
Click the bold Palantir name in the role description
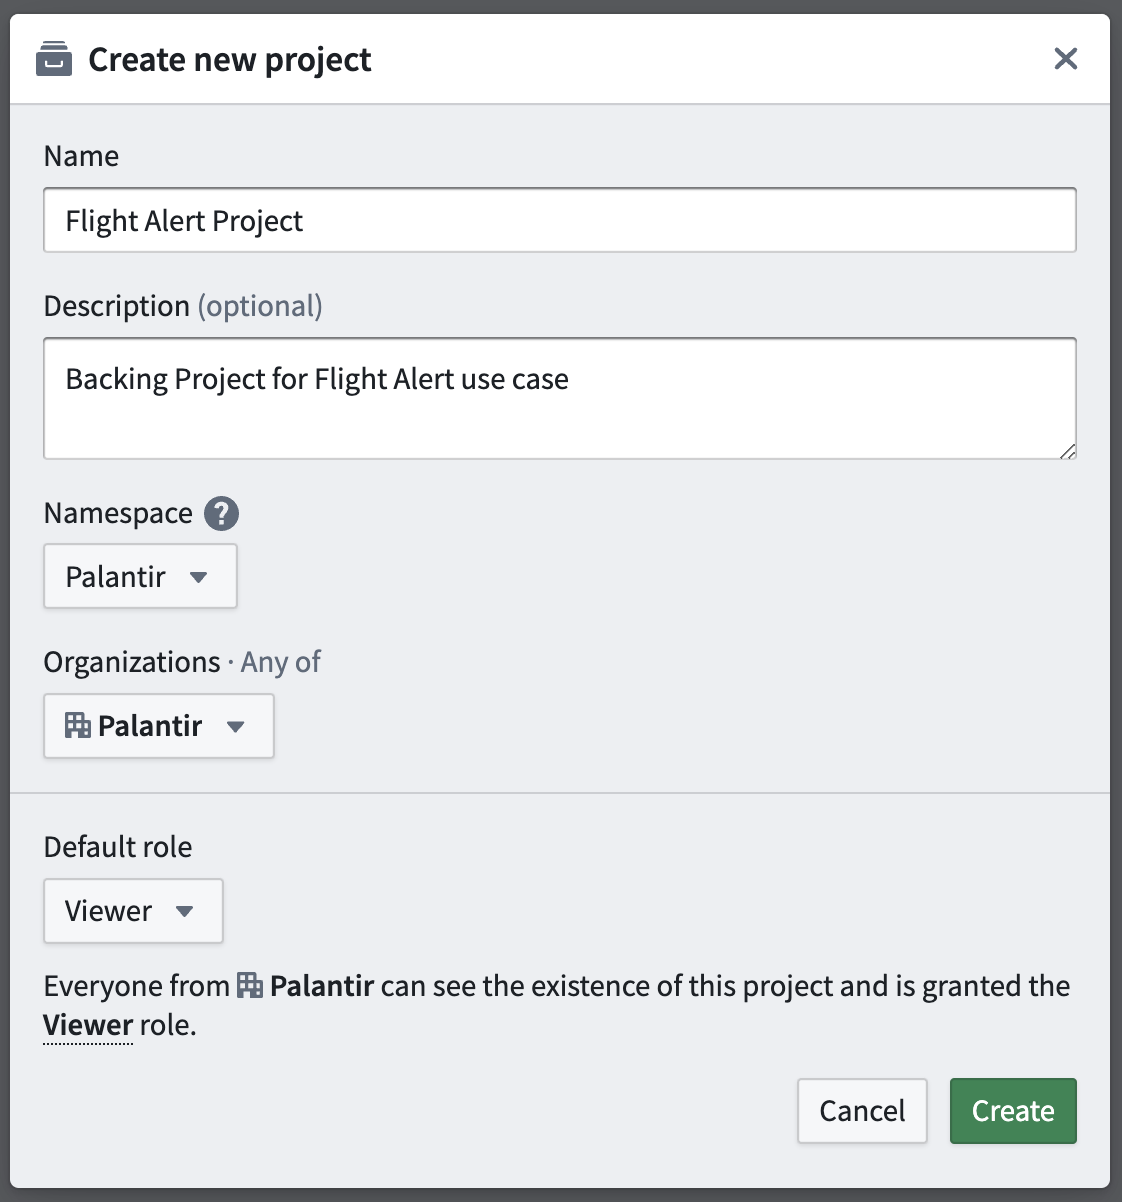[x=322, y=986]
